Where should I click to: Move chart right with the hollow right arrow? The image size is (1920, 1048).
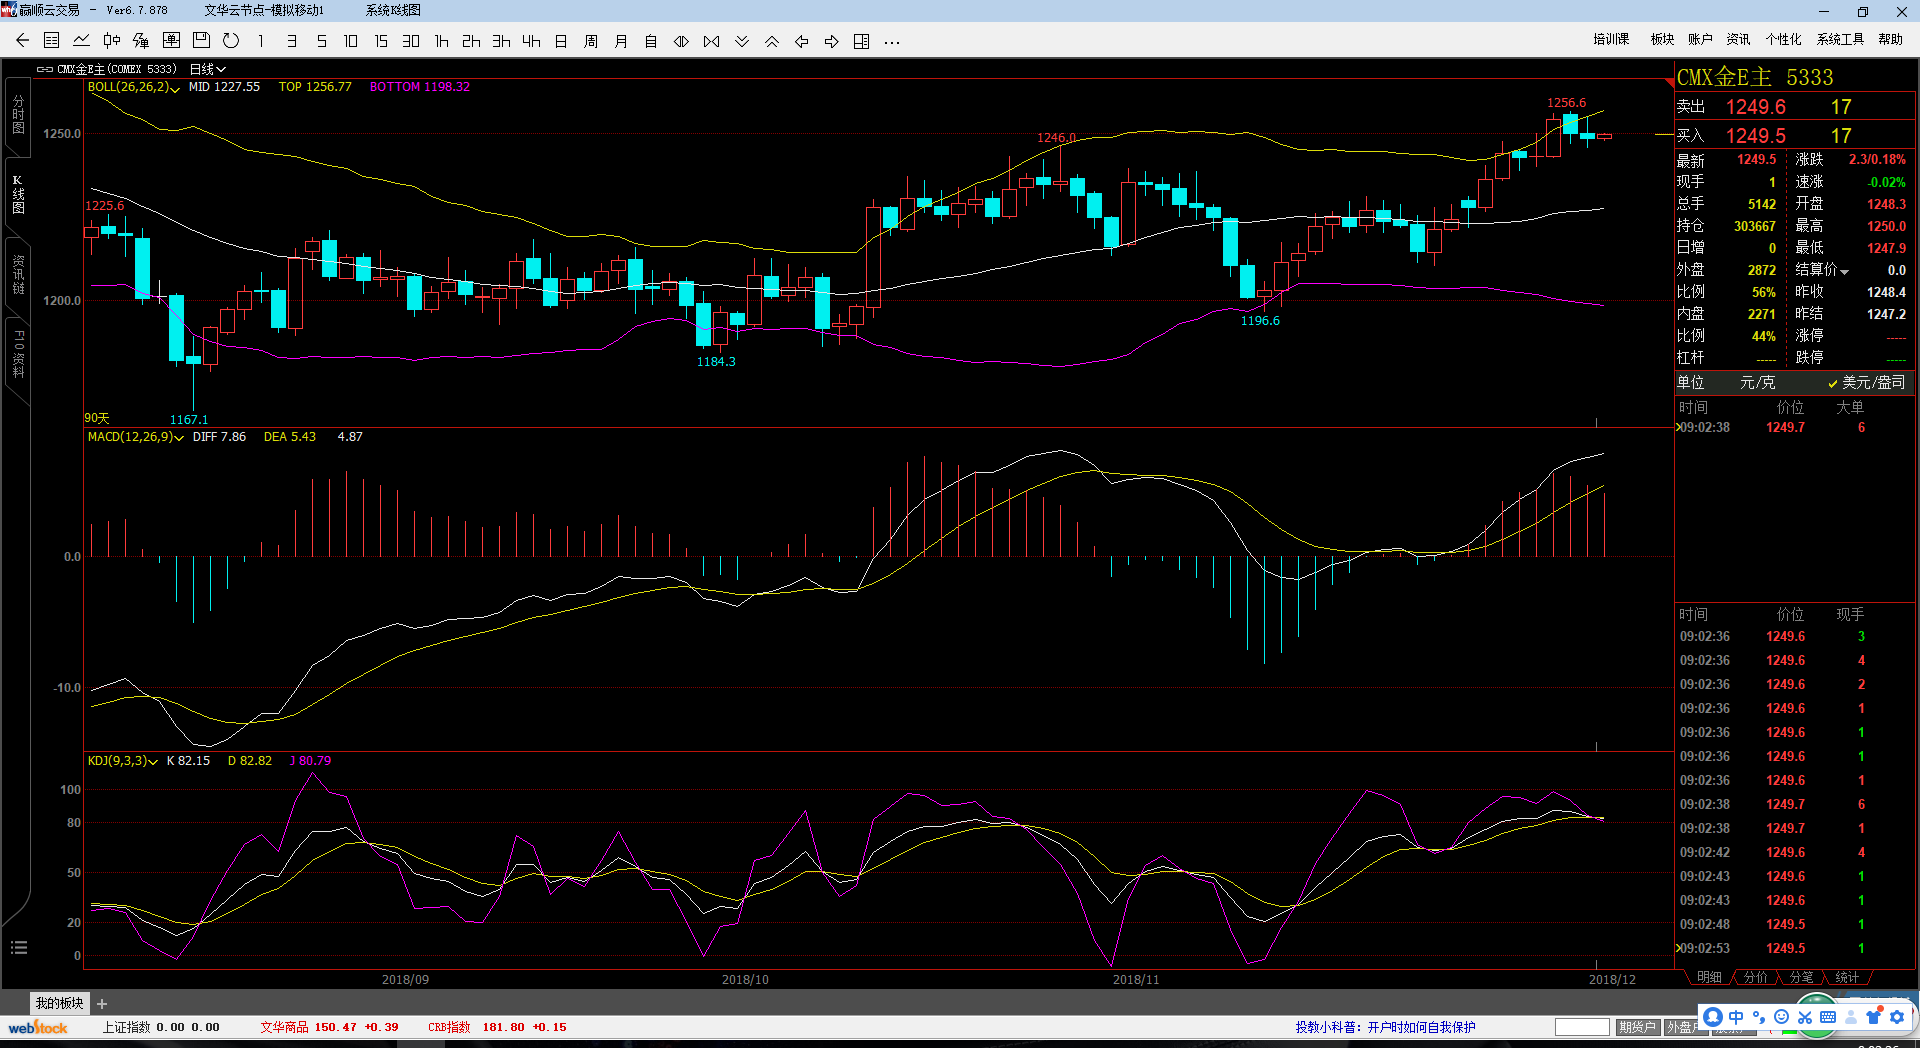pyautogui.click(x=832, y=41)
